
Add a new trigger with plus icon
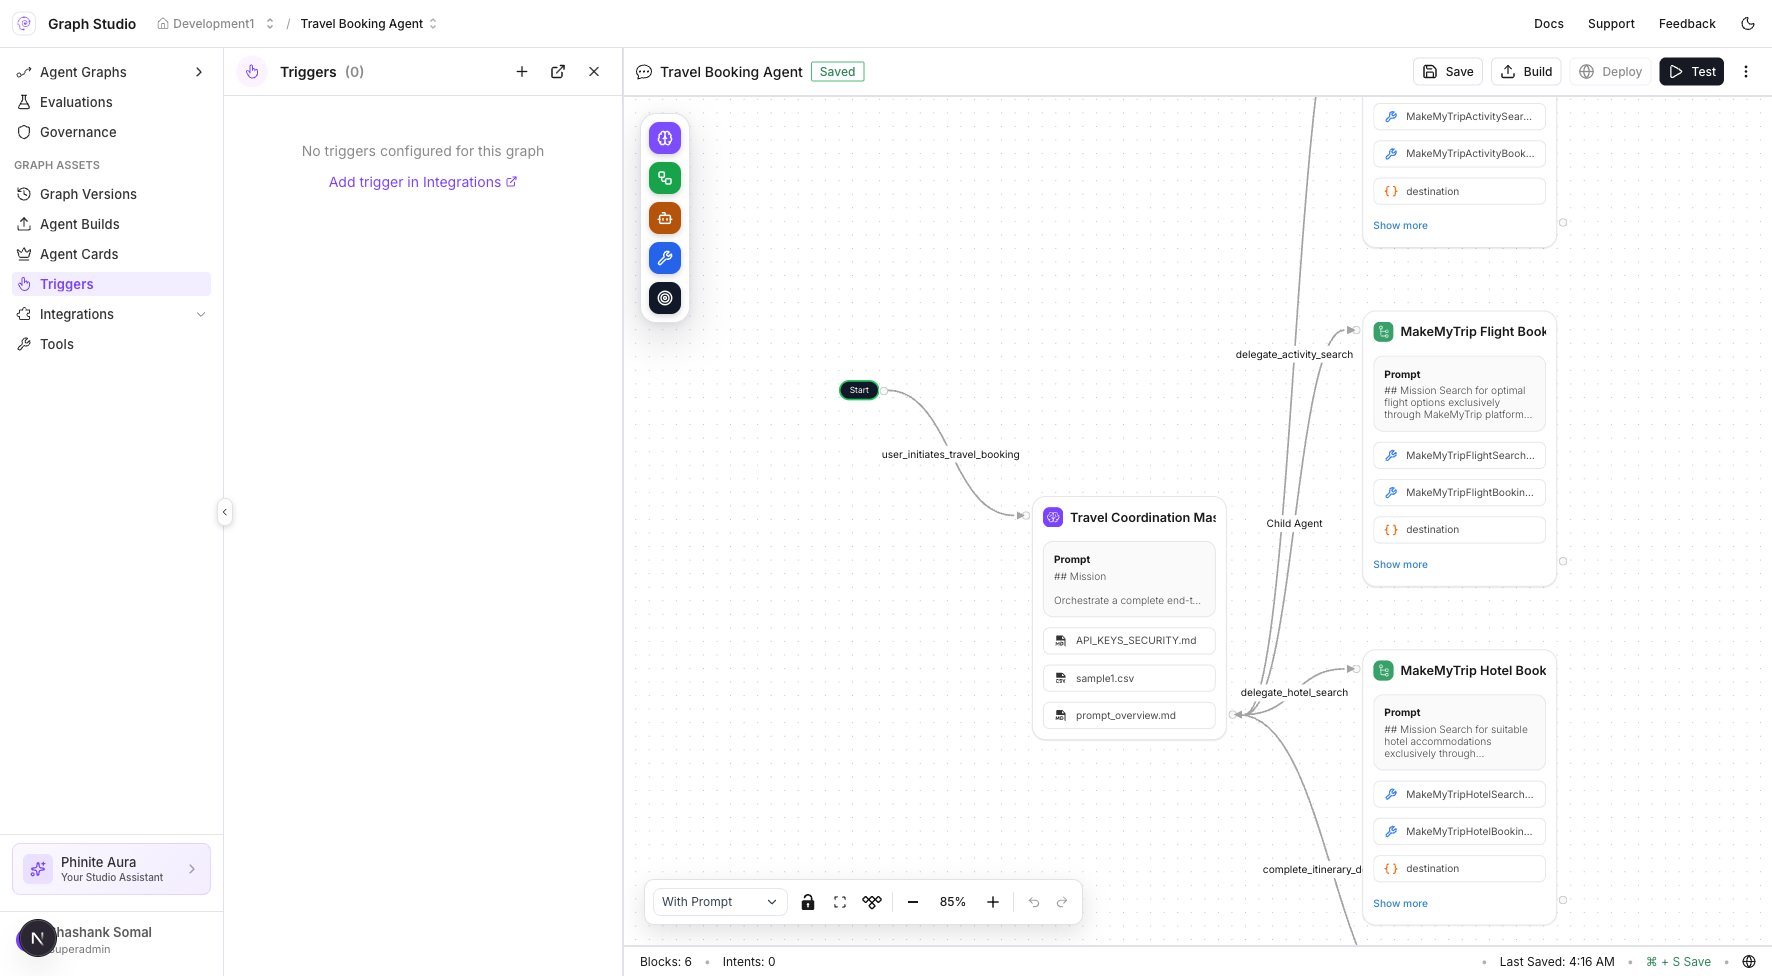coord(522,72)
